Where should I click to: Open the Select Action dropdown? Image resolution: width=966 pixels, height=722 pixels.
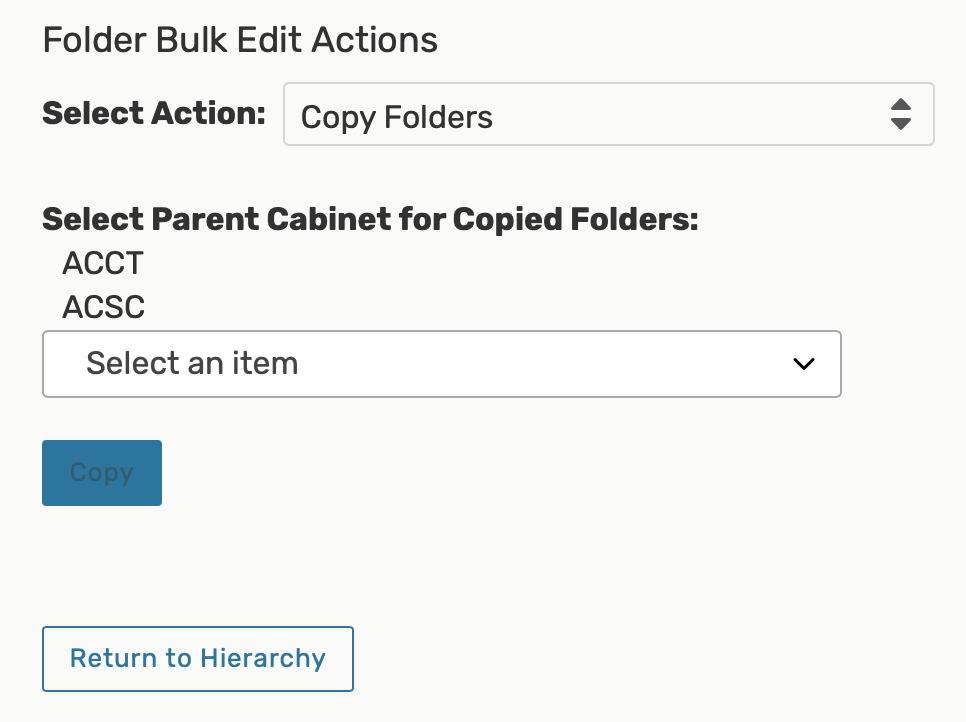[x=608, y=115]
